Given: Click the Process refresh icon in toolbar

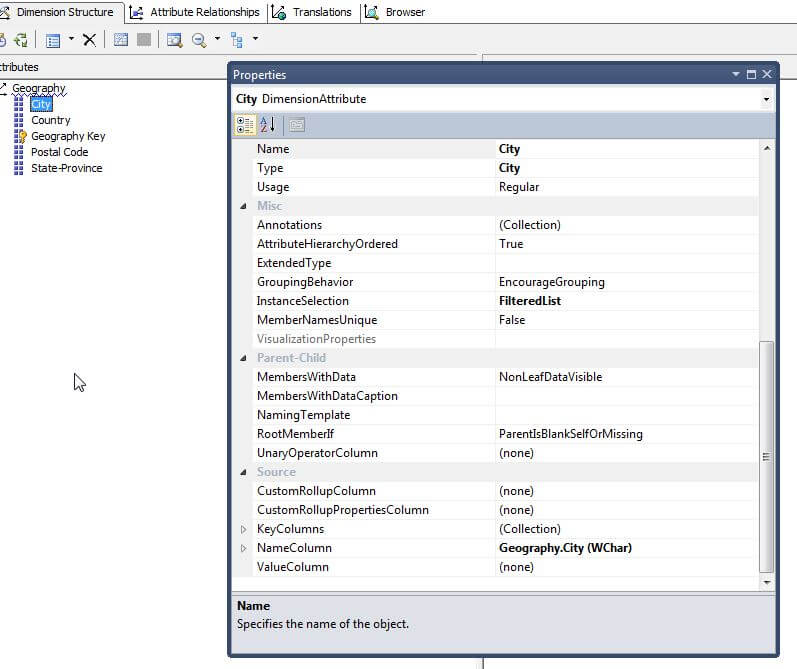Looking at the screenshot, I should [x=21, y=40].
